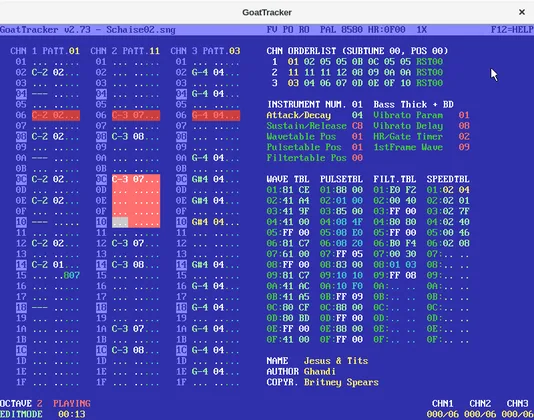Click the SPEEDTBL heading

pyautogui.click(x=448, y=179)
